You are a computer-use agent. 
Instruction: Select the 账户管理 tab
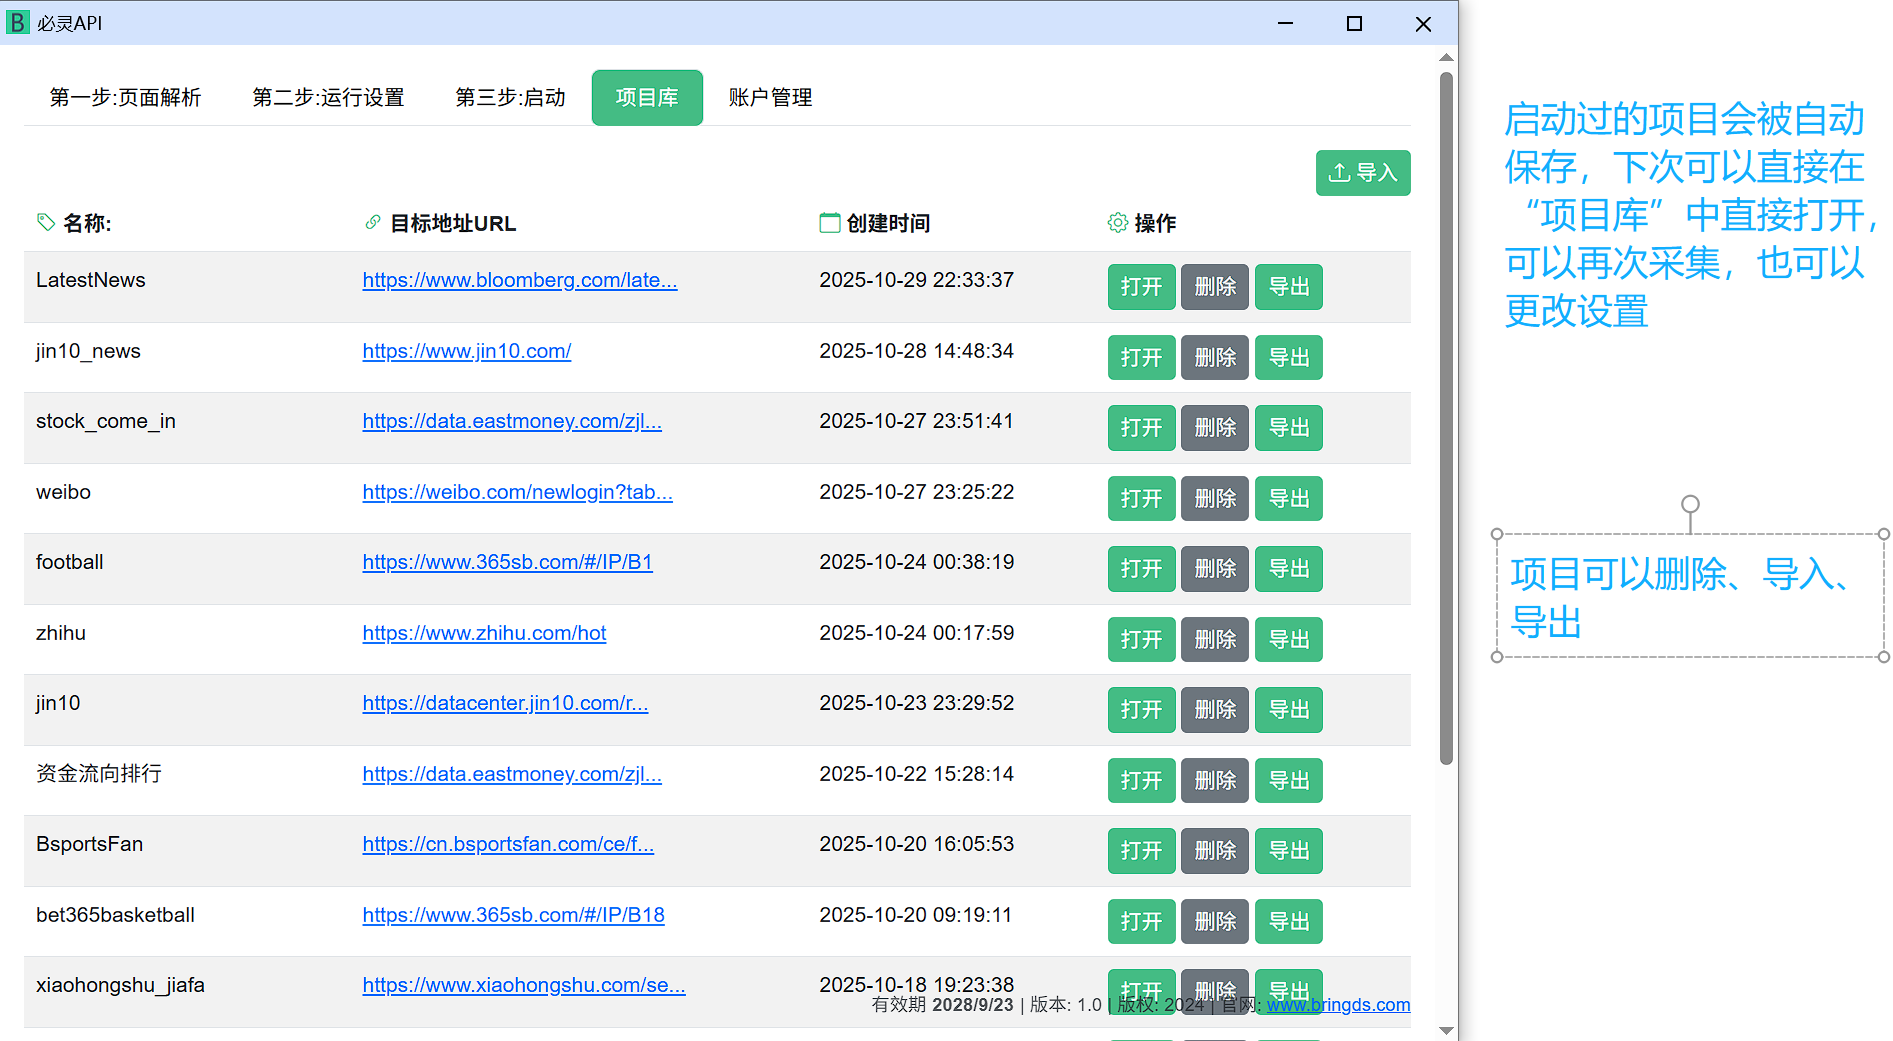click(x=770, y=97)
